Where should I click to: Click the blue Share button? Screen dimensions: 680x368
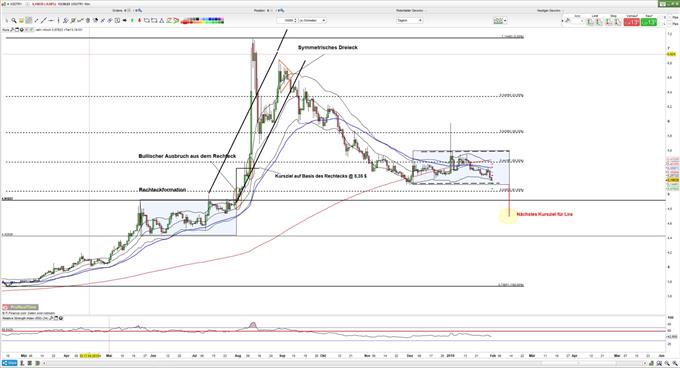(10, 363)
